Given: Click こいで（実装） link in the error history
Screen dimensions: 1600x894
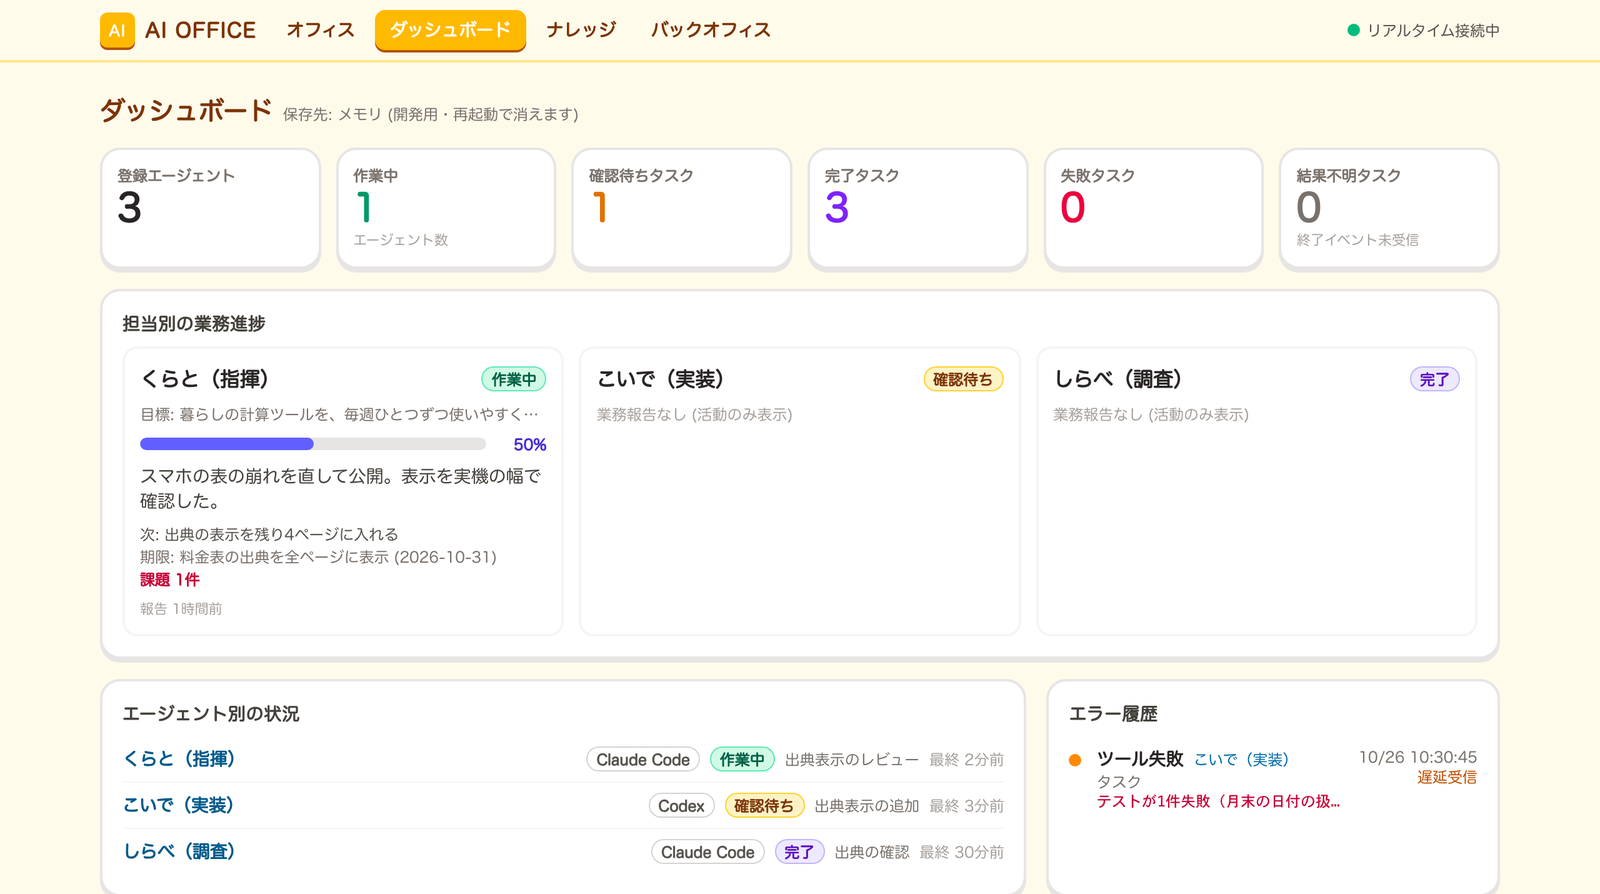Looking at the screenshot, I should [1242, 760].
